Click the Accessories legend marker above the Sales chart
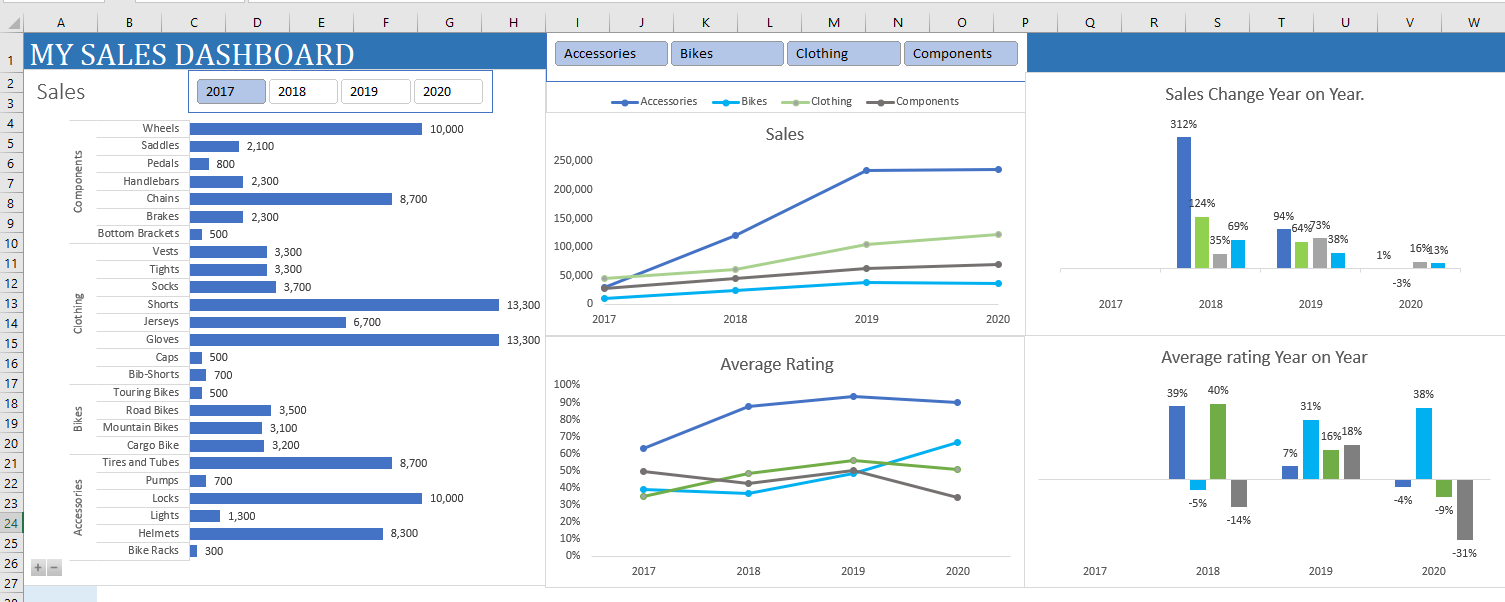Image resolution: width=1505 pixels, height=602 pixels. [x=625, y=102]
